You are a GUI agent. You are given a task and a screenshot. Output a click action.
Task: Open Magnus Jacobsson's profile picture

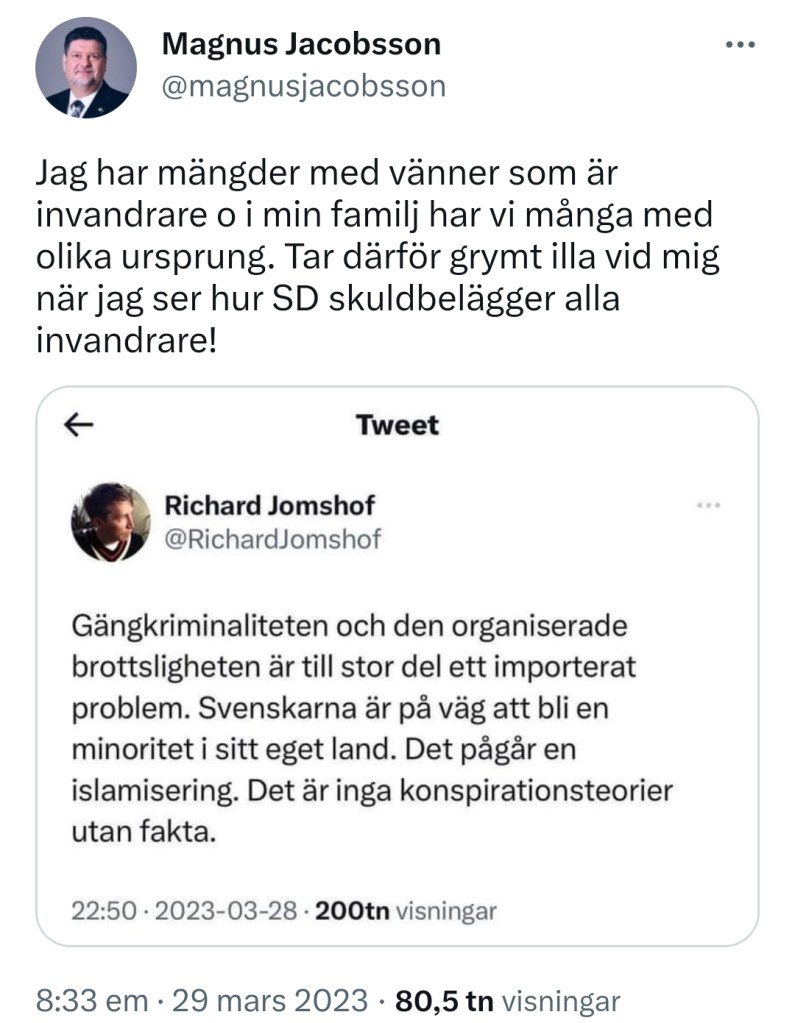click(86, 68)
